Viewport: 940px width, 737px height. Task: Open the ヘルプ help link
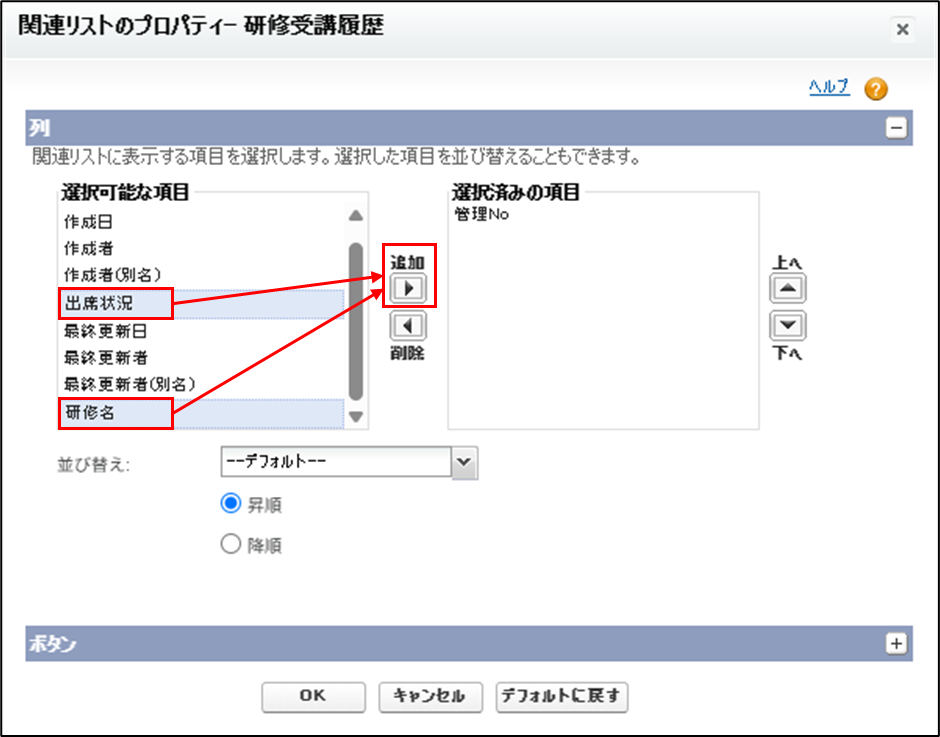pos(829,87)
